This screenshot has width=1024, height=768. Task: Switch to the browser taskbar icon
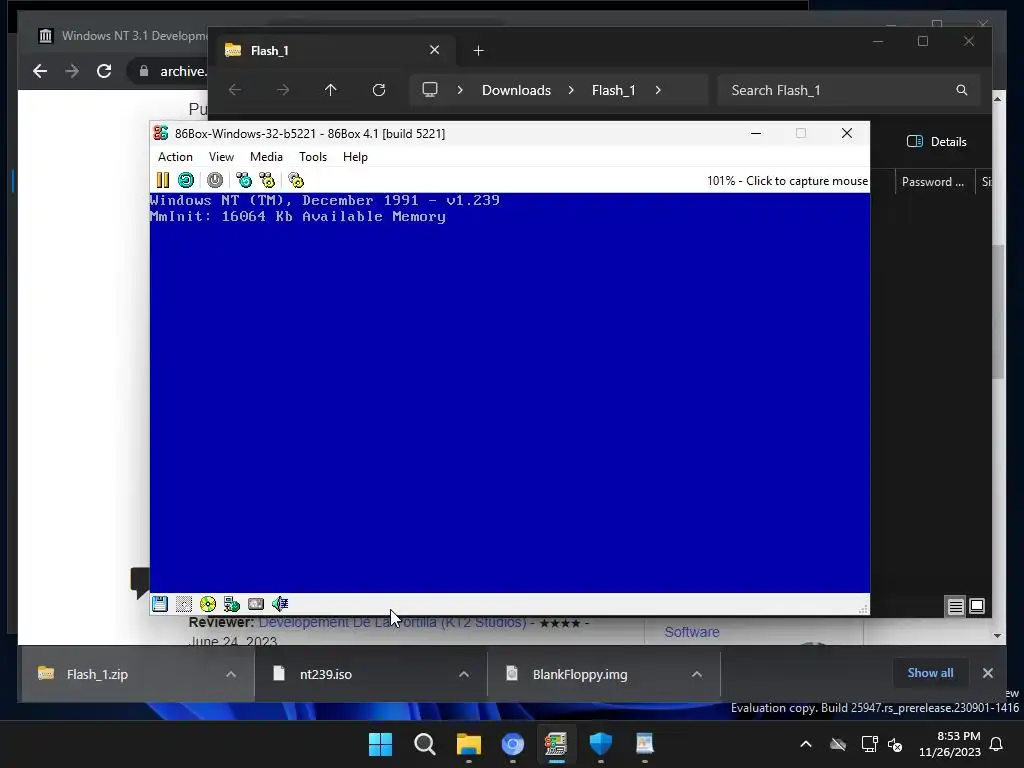[513, 744]
